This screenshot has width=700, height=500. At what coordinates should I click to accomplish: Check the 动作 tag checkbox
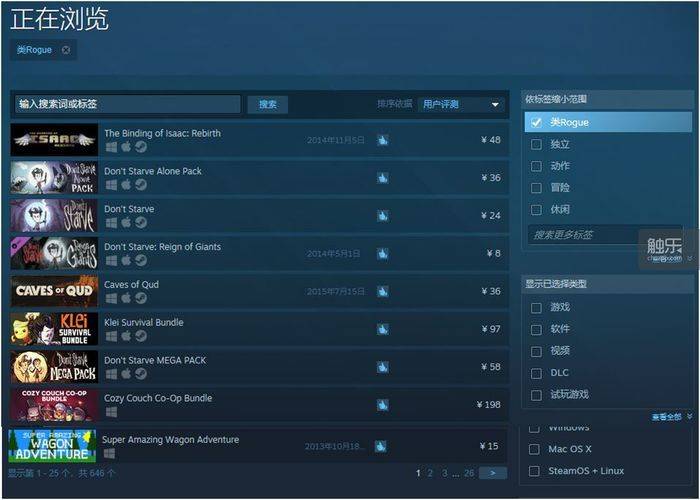point(536,166)
